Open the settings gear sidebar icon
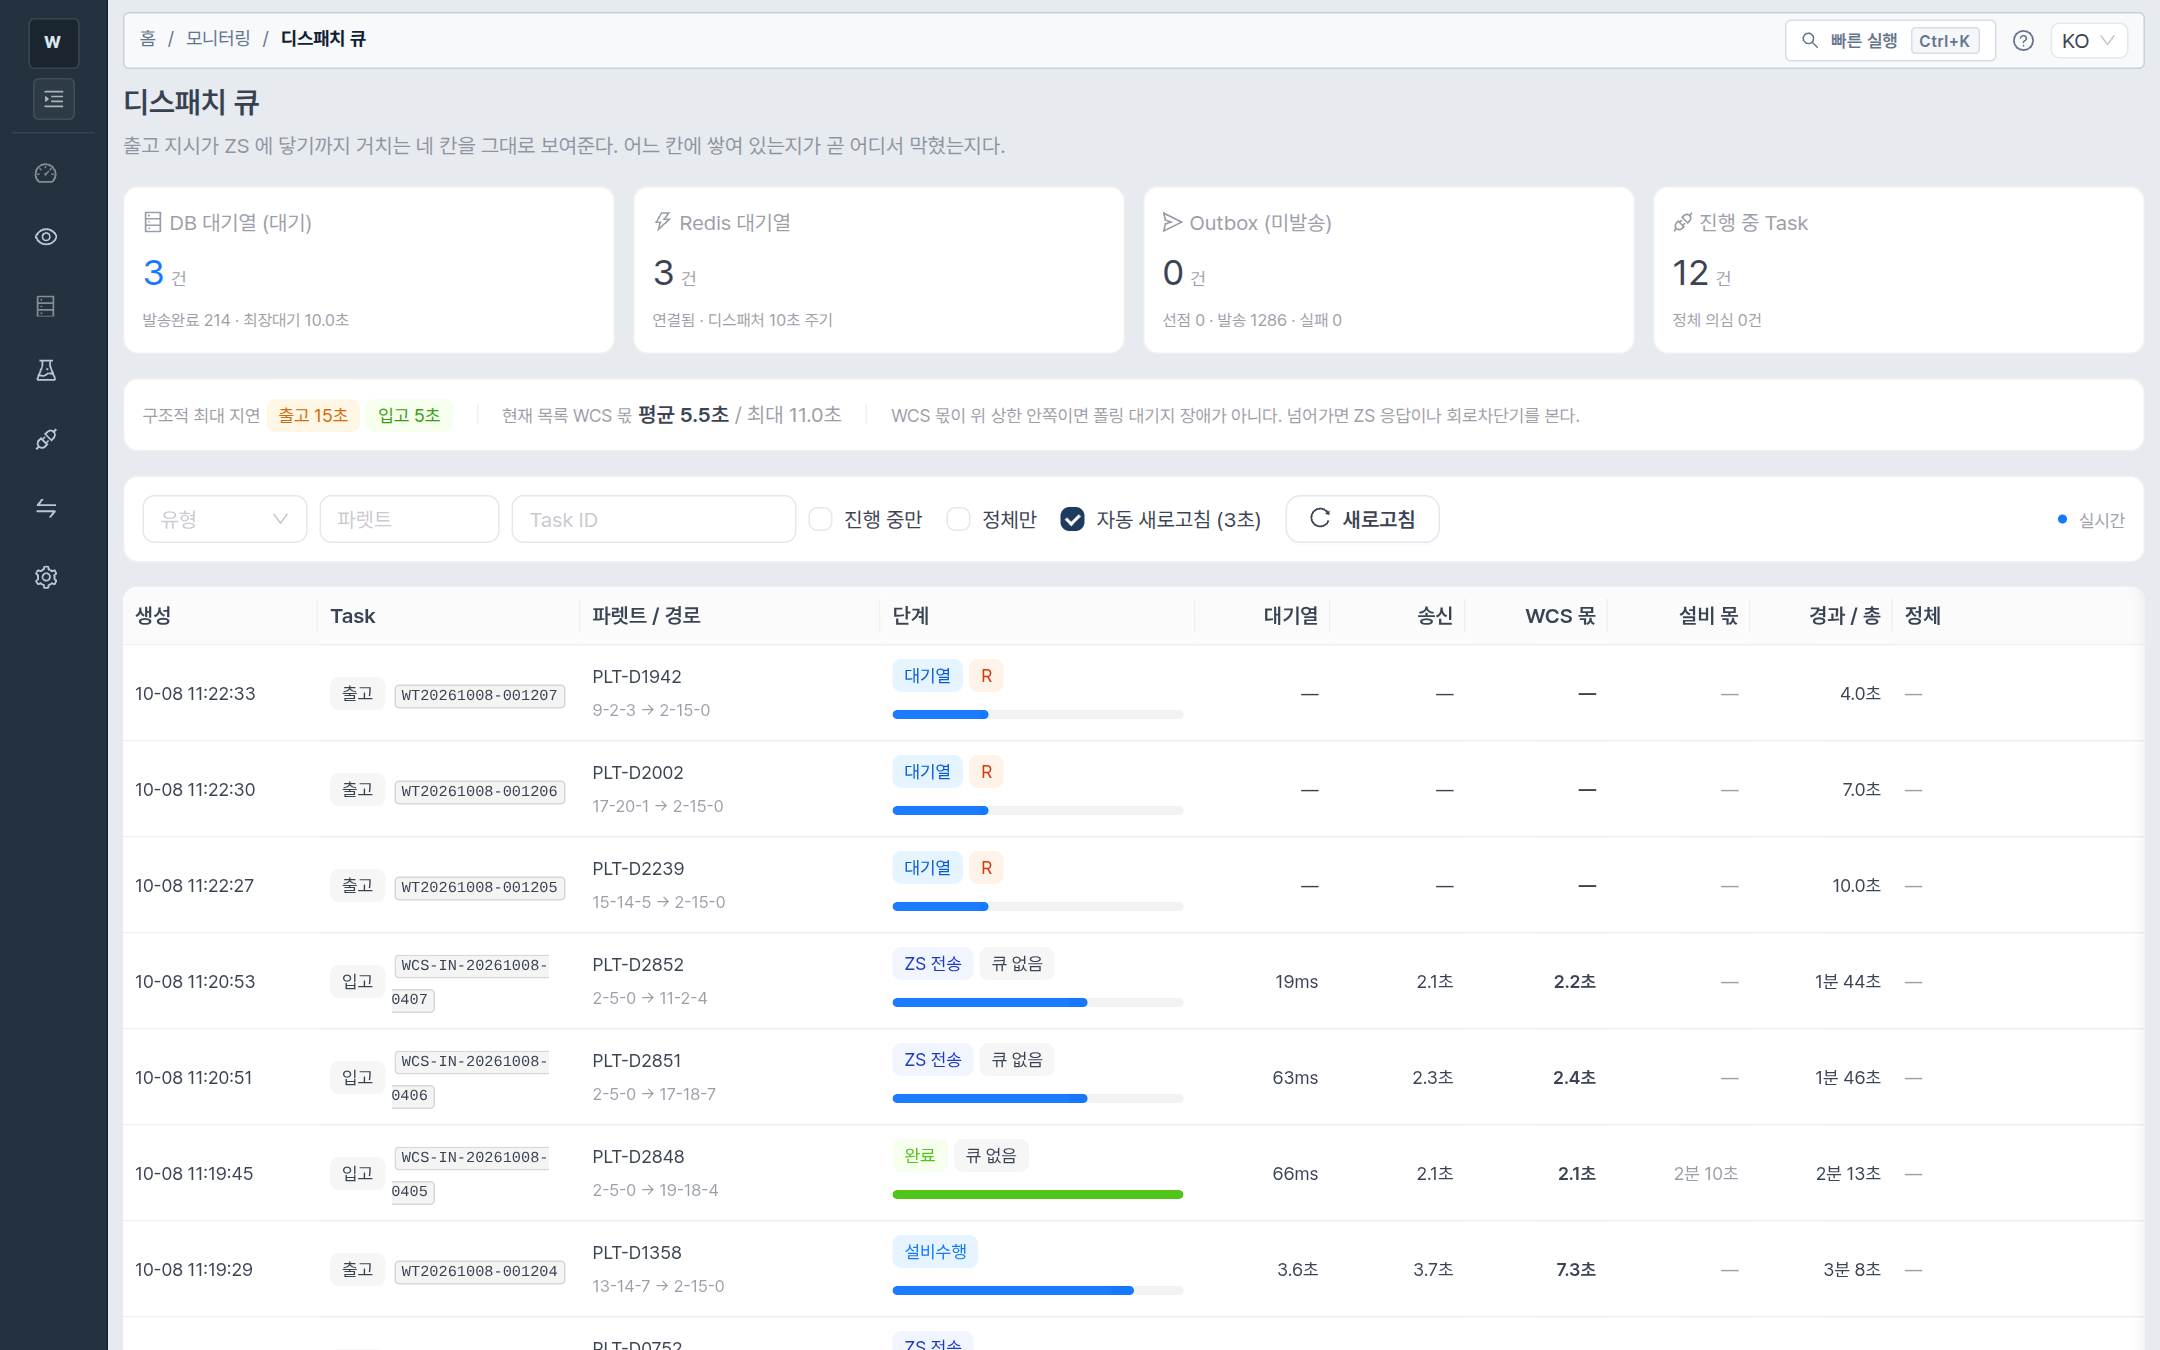The height and width of the screenshot is (1350, 2160). 46,577
